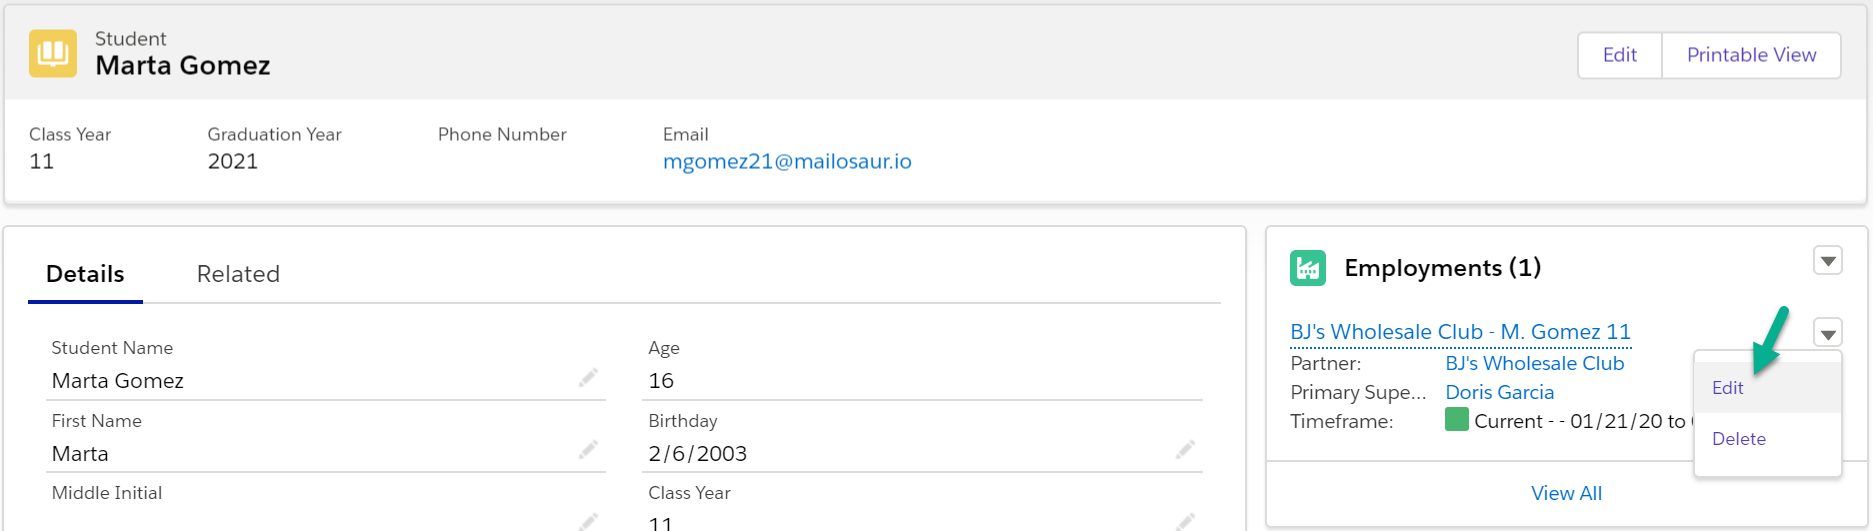
Task: Click the pencil icon for Middle Initial
Action: (x=588, y=521)
